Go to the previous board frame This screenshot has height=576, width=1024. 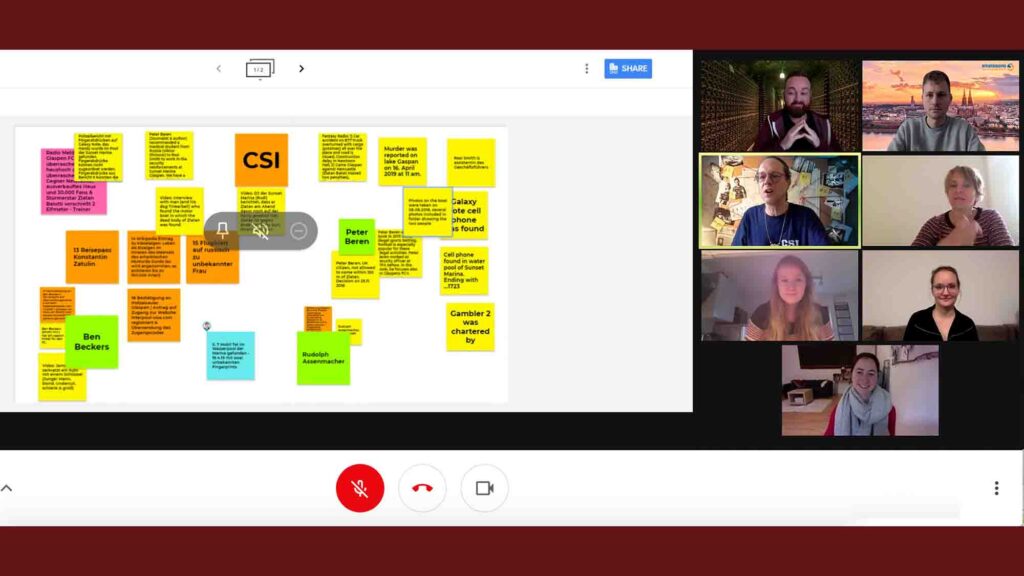pyautogui.click(x=219, y=69)
